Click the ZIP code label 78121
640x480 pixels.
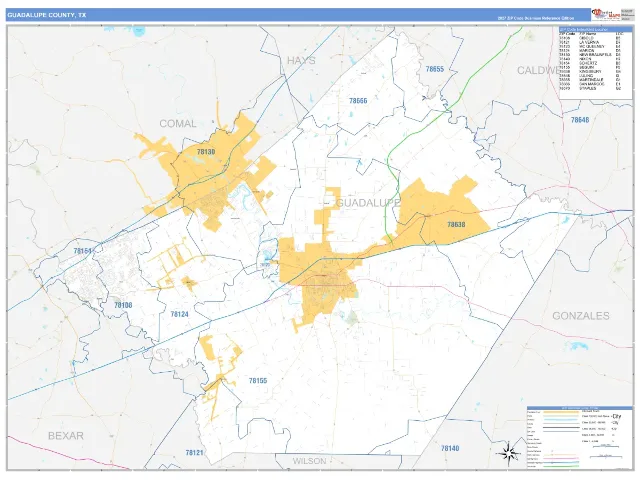[194, 452]
